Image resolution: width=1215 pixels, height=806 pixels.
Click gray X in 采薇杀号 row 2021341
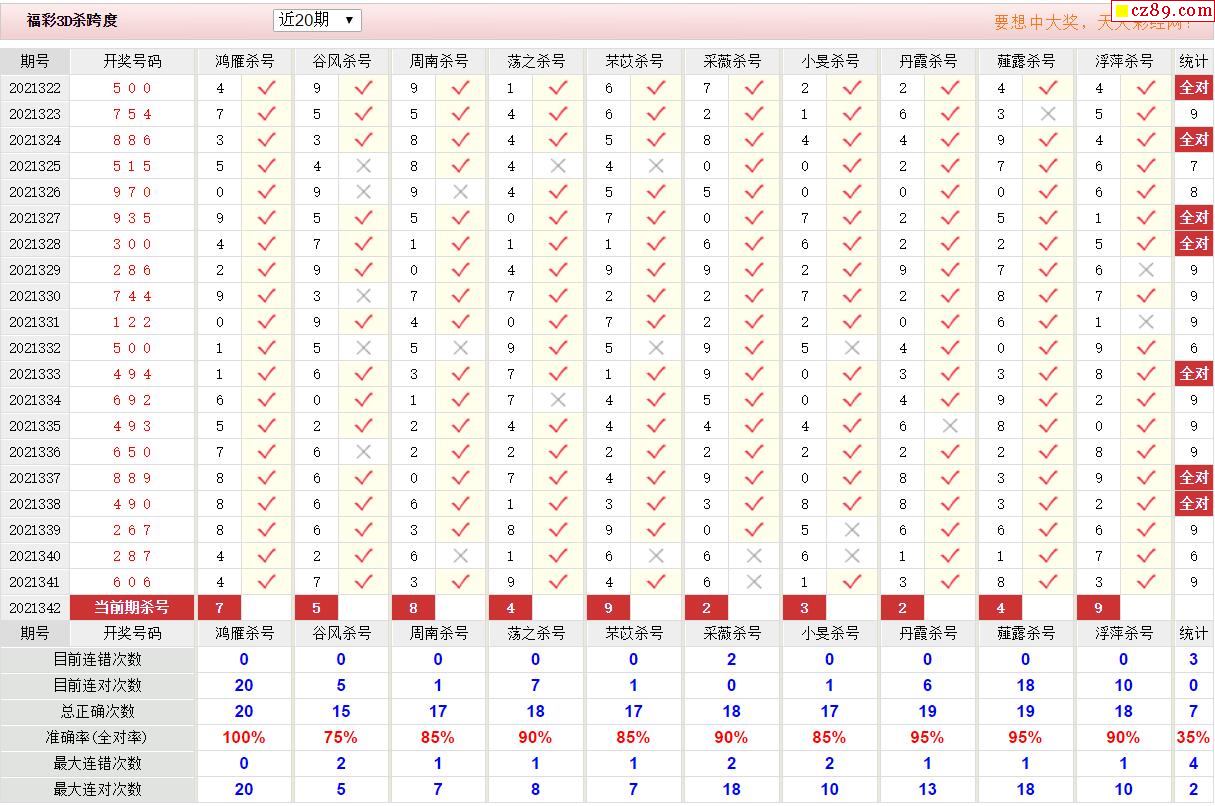pos(754,582)
